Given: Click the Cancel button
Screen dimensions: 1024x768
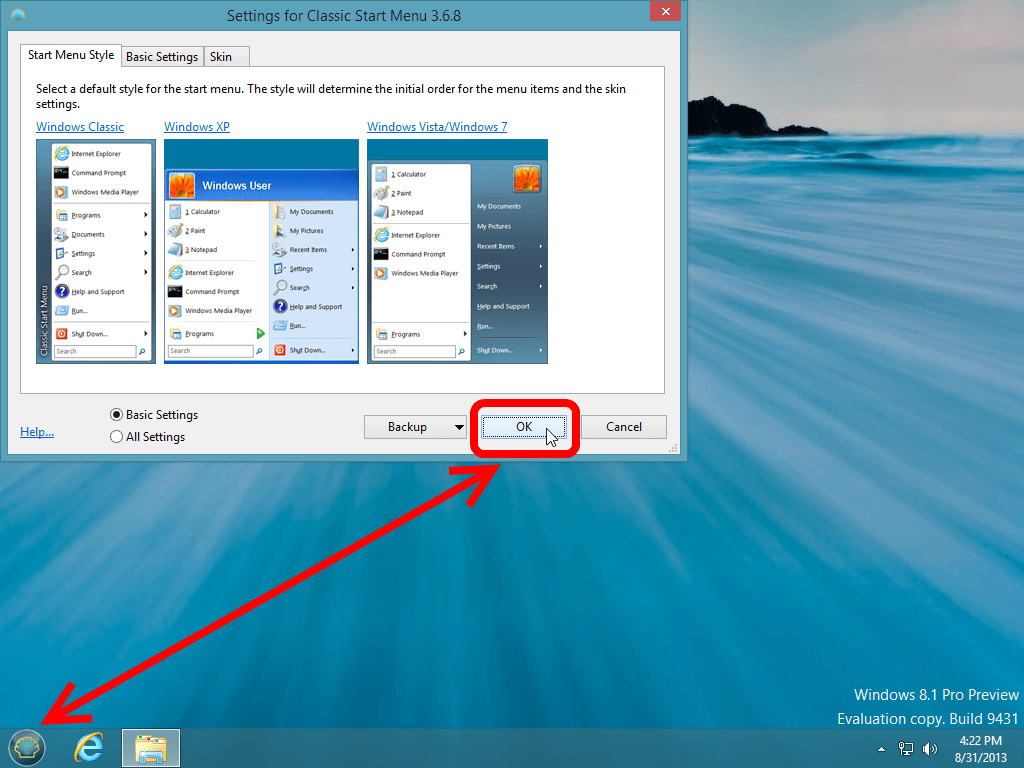Looking at the screenshot, I should point(624,427).
